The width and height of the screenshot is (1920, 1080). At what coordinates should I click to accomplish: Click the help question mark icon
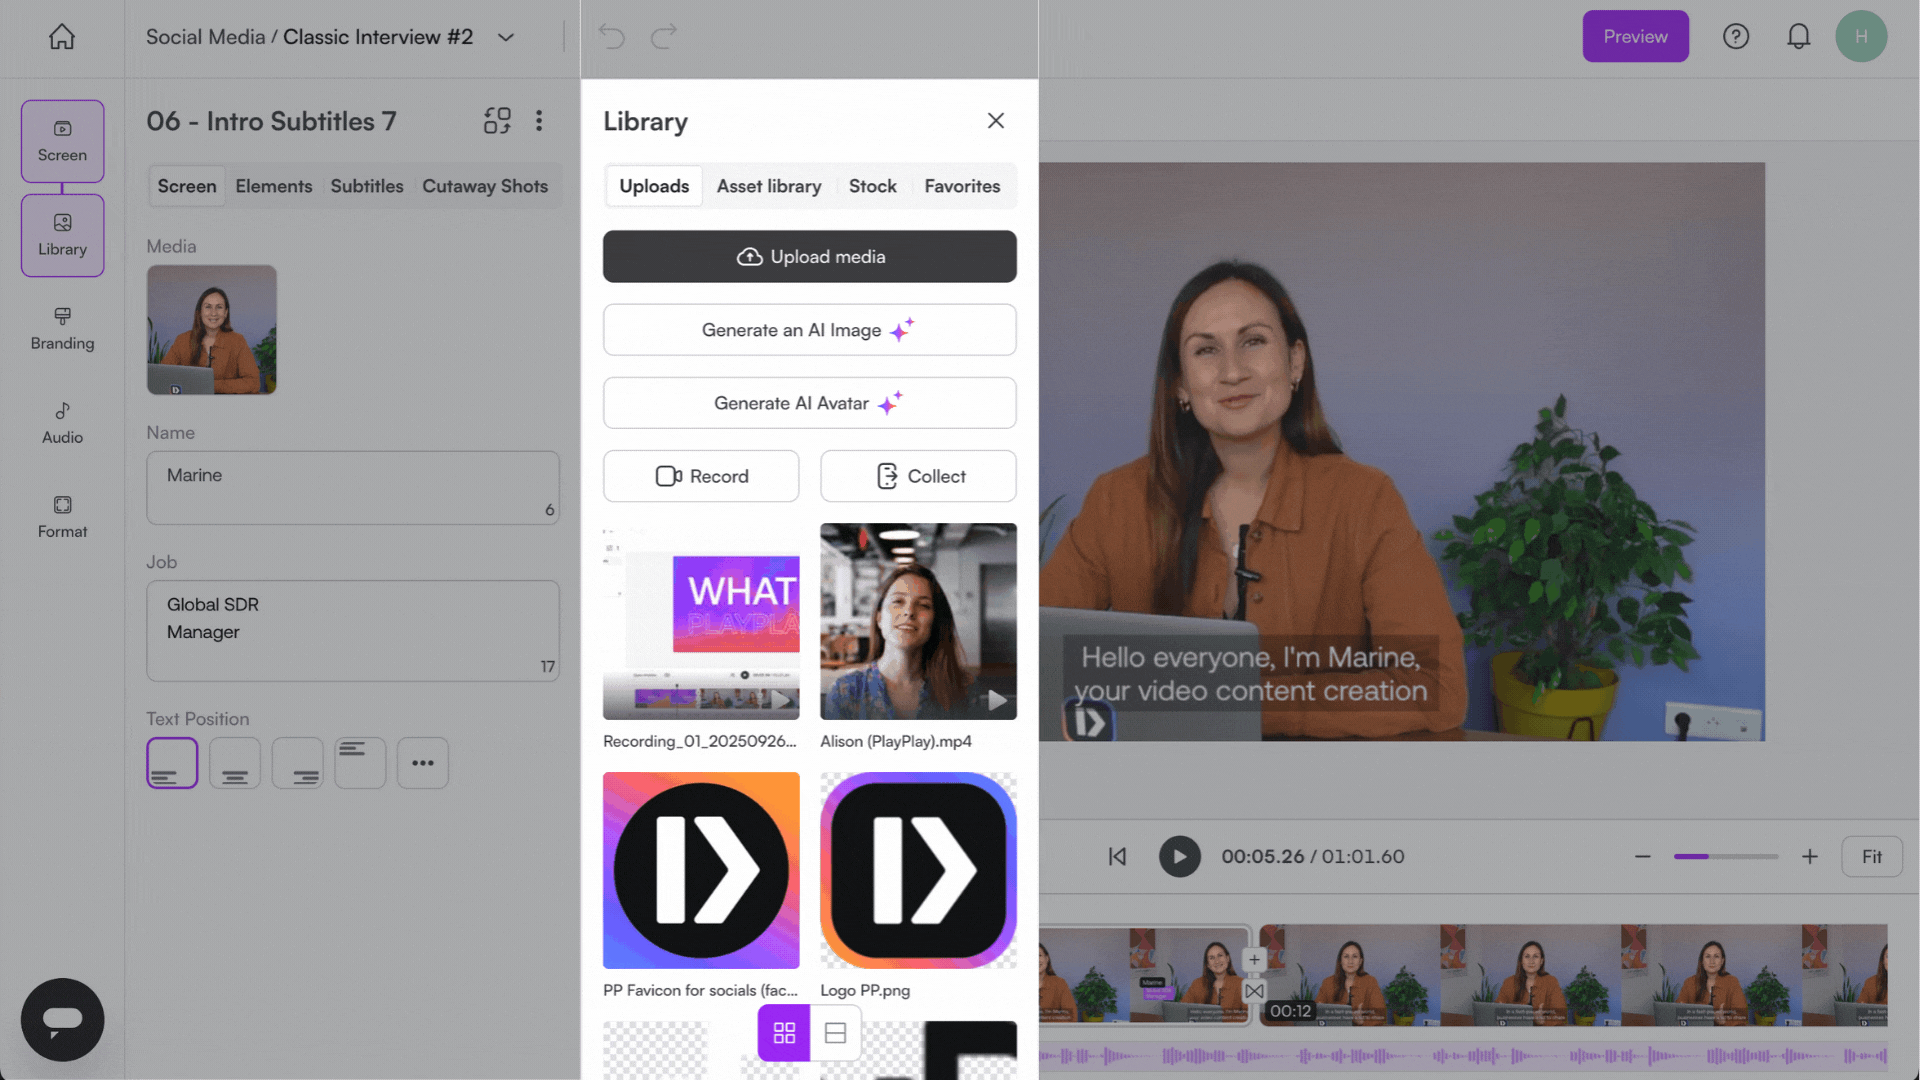click(1736, 37)
